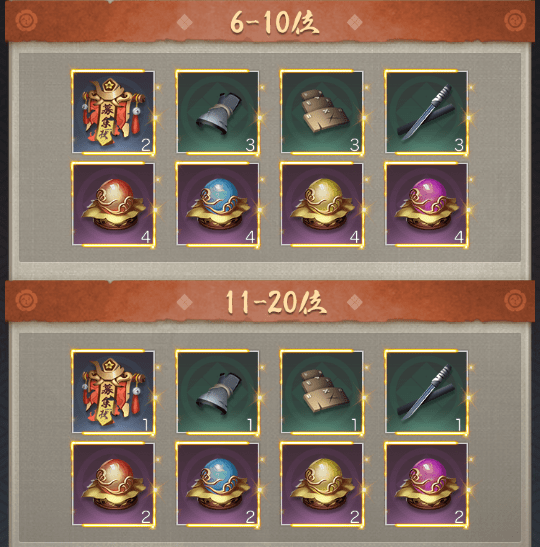Click the blue orb with quantity 4
540x547 pixels.
tap(218, 204)
